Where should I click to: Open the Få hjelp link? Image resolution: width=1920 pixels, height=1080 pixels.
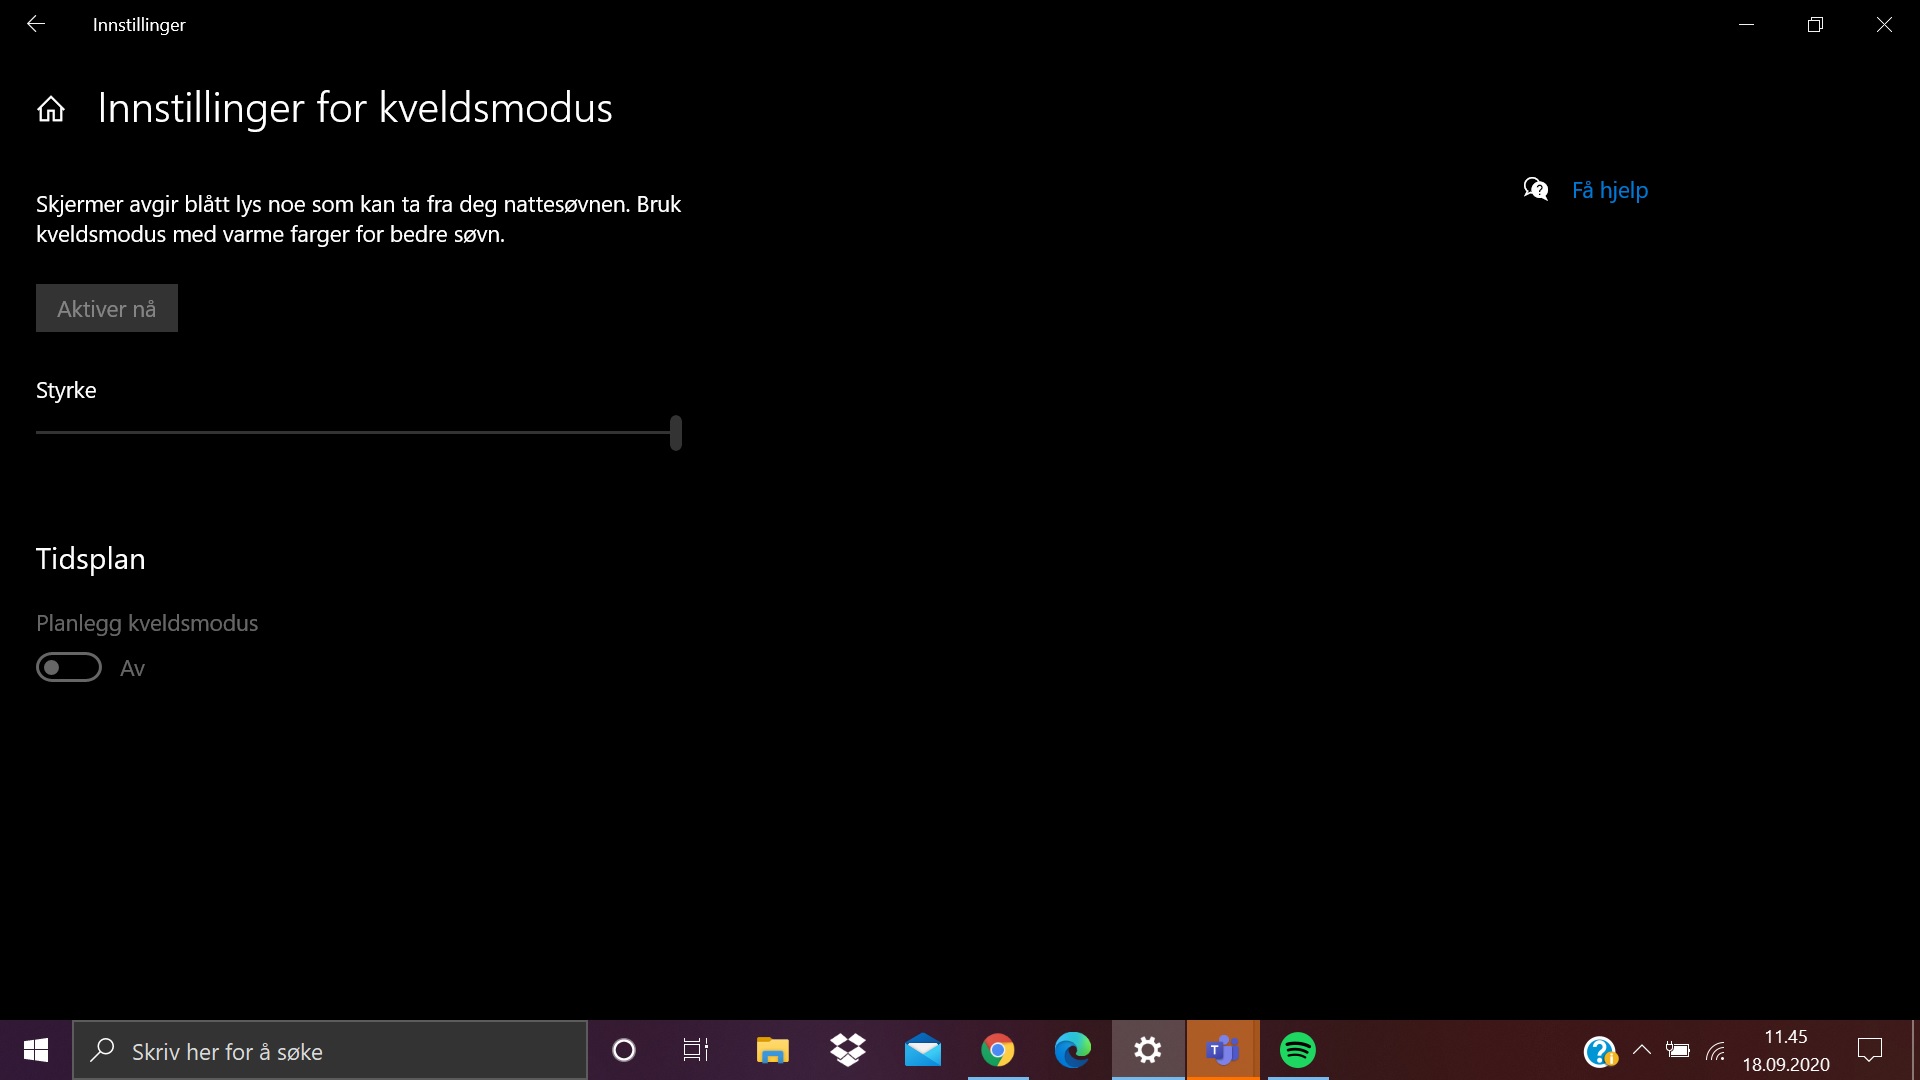[x=1609, y=190]
